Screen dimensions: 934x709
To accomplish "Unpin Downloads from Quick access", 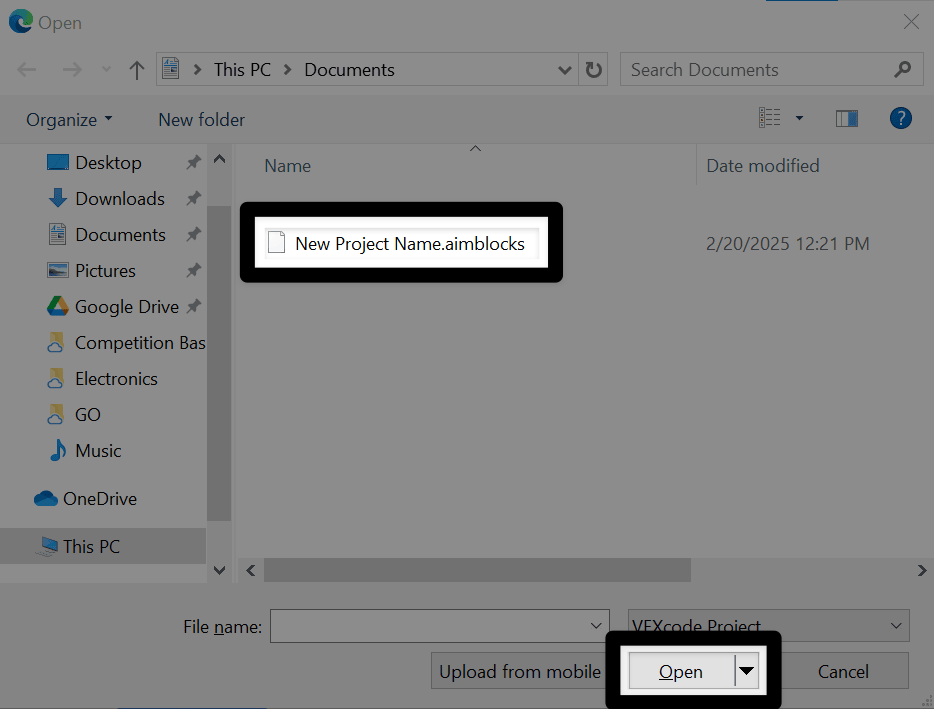I will [193, 198].
